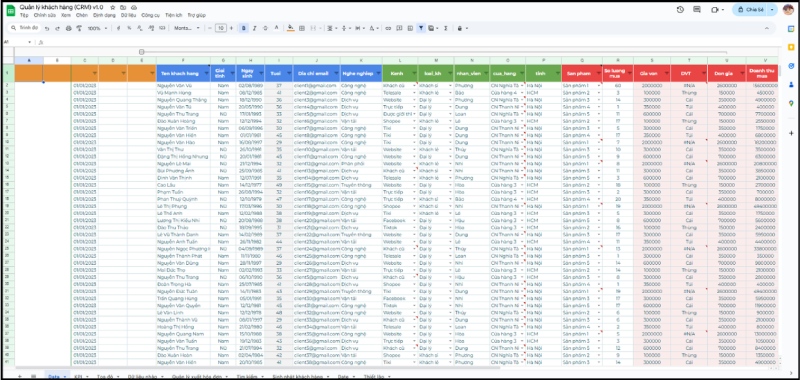Decrease font size with minus button
Image resolution: width=800 pixels, height=380 pixels.
tap(210, 29)
